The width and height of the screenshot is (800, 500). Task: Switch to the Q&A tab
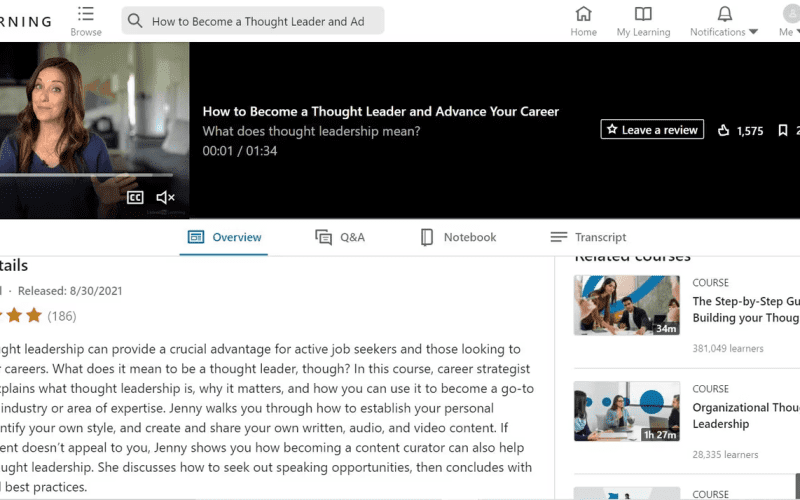pyautogui.click(x=340, y=237)
